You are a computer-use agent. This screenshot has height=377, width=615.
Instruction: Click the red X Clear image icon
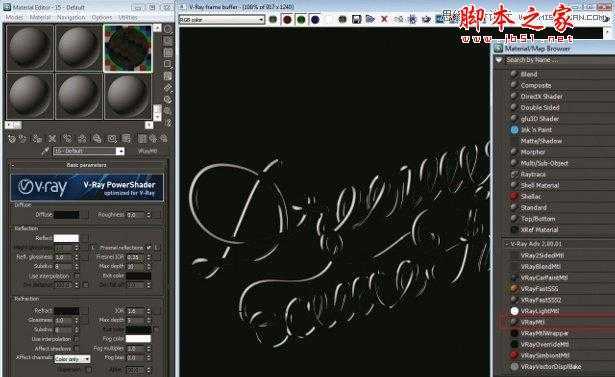pyautogui.click(x=384, y=19)
